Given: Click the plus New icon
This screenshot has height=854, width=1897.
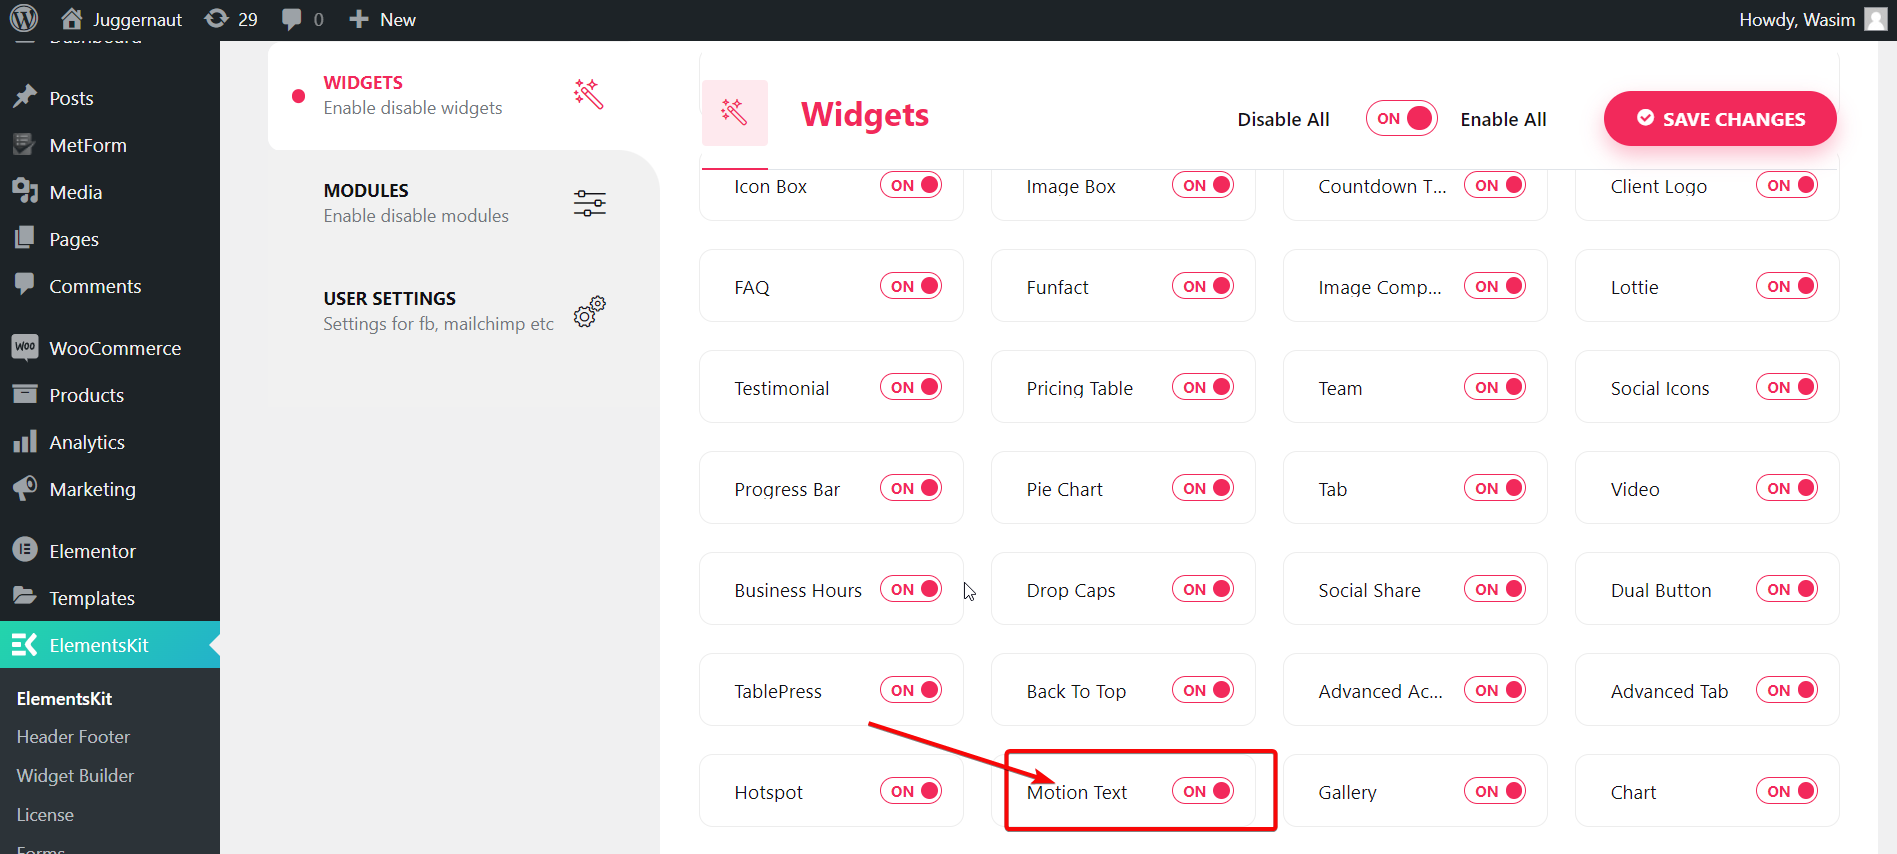Looking at the screenshot, I should click(359, 19).
